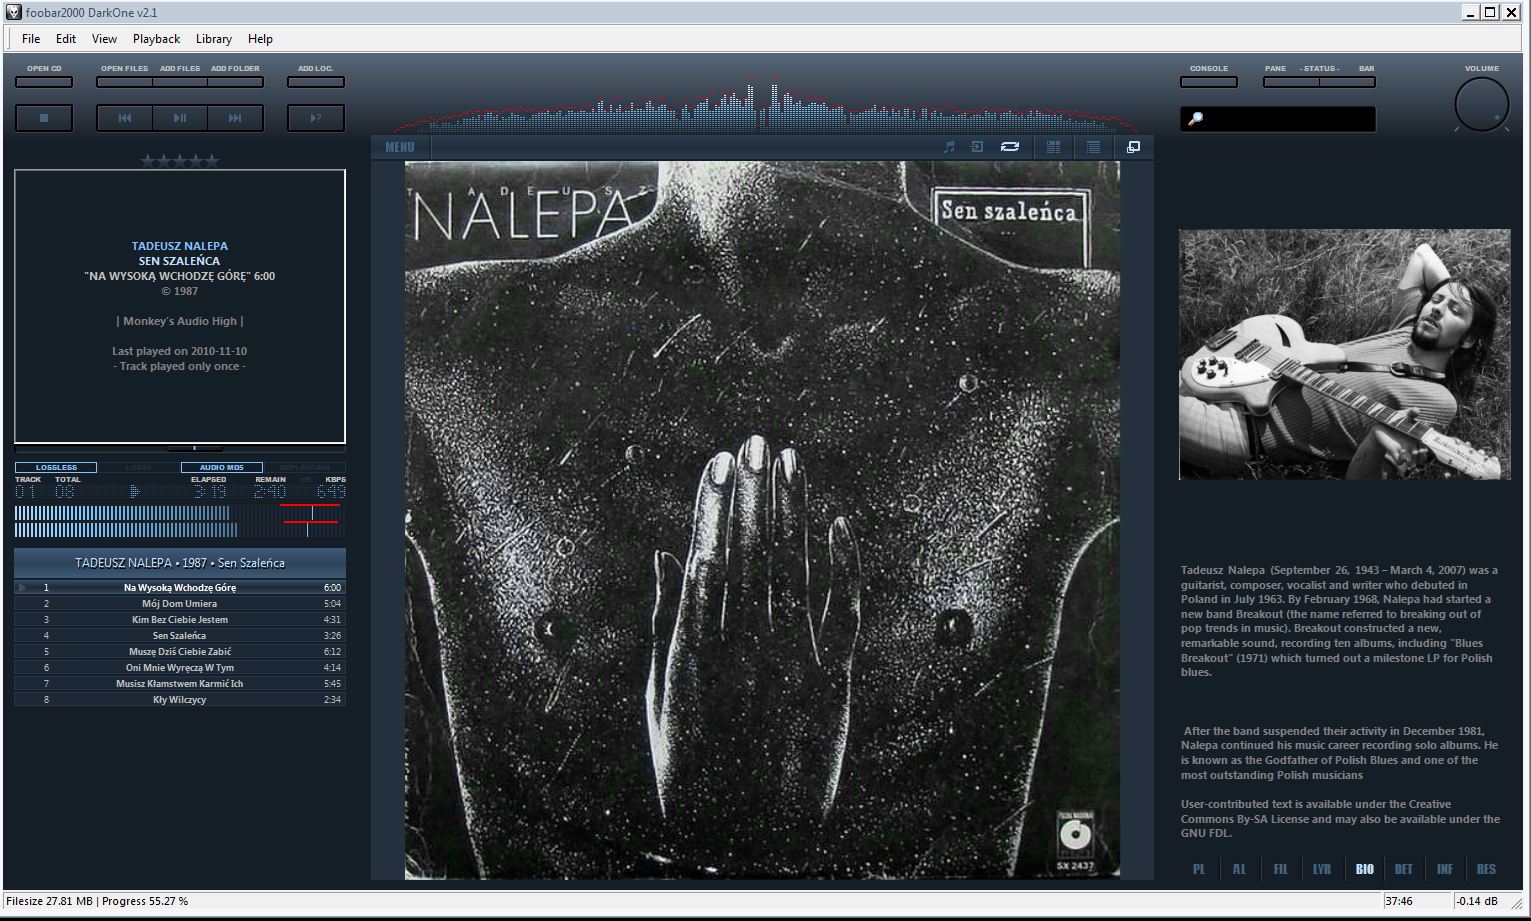Select track Kły Wilczycy
This screenshot has width=1531, height=921.
pos(180,700)
